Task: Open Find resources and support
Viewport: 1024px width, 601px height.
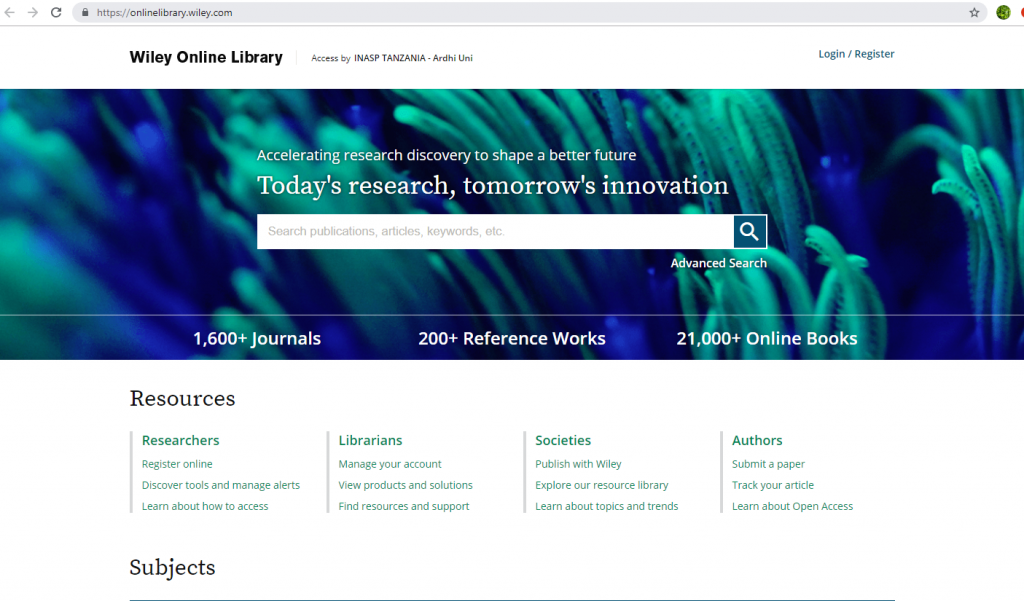Action: (404, 506)
